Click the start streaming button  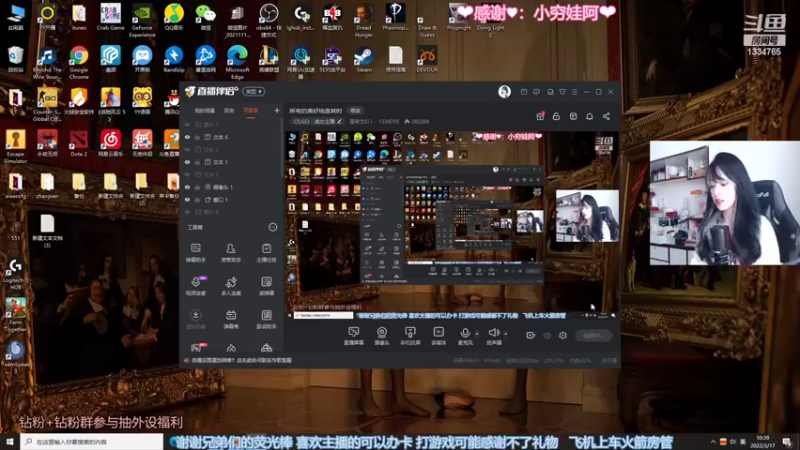(x=593, y=335)
